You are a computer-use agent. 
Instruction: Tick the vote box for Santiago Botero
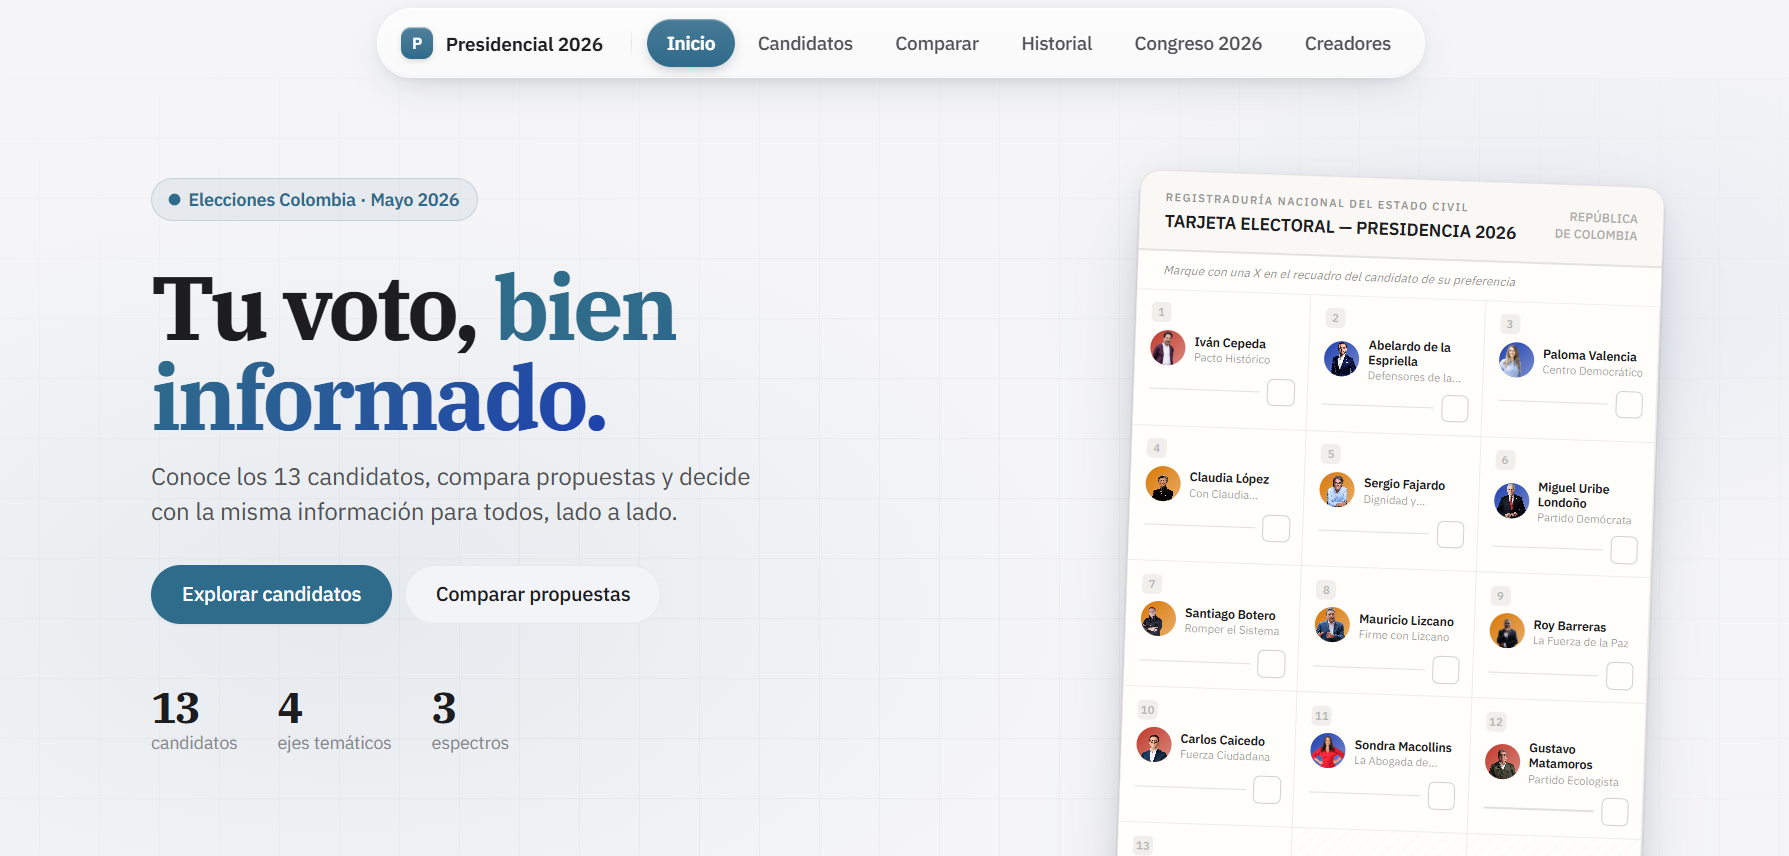(x=1271, y=664)
